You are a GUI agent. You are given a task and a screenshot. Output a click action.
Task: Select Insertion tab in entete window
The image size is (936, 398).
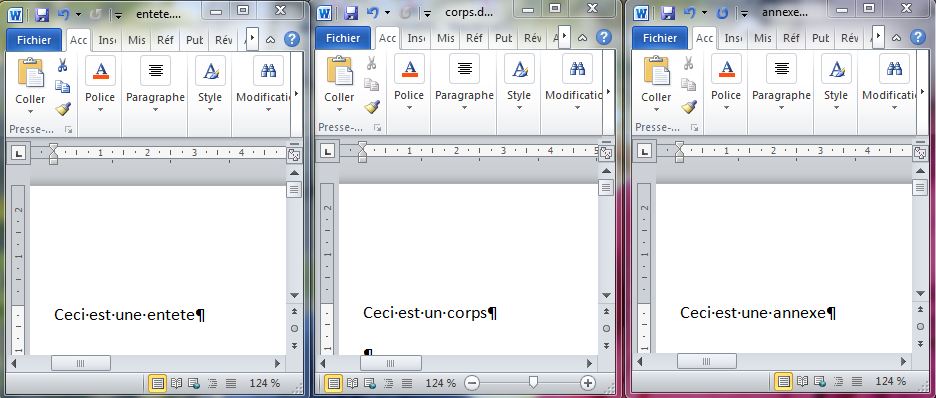pyautogui.click(x=107, y=40)
